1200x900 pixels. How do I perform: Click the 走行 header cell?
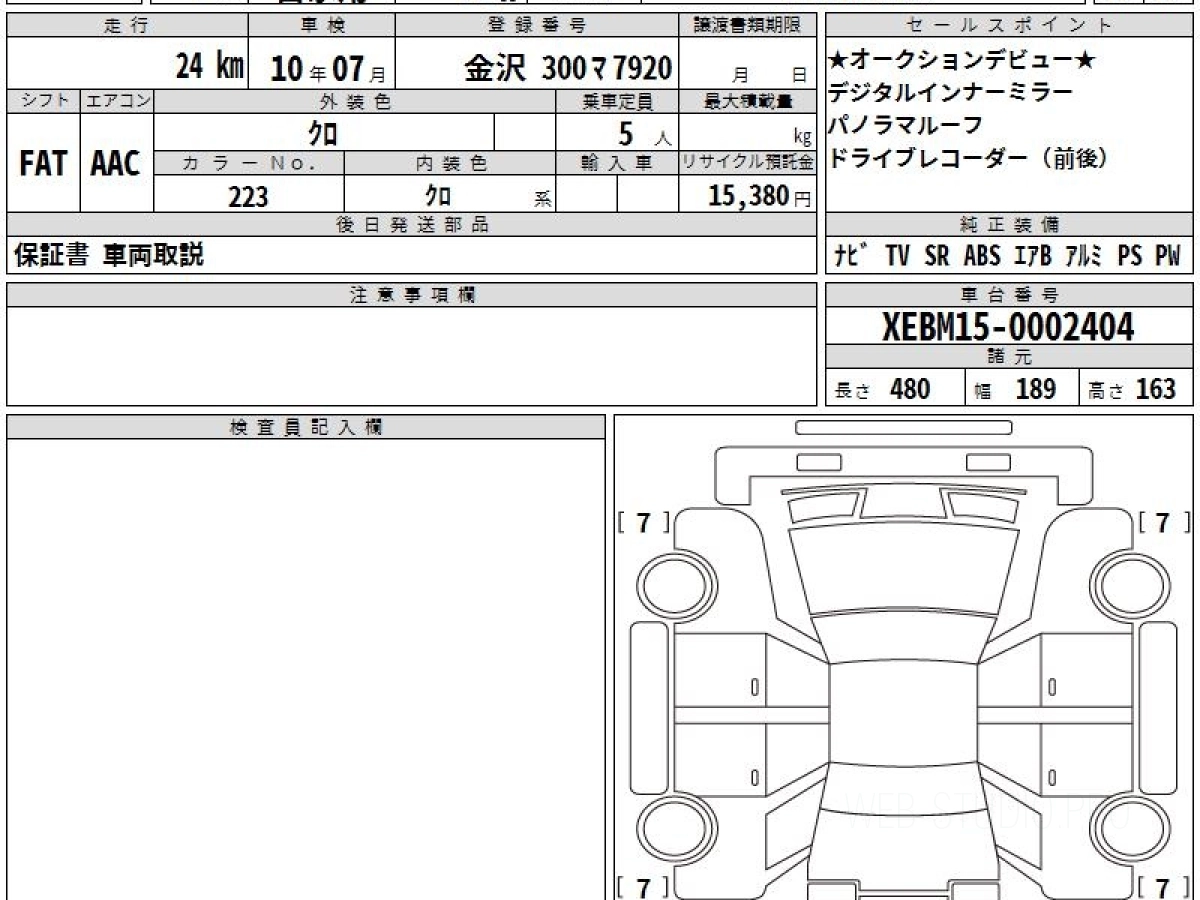point(126,26)
